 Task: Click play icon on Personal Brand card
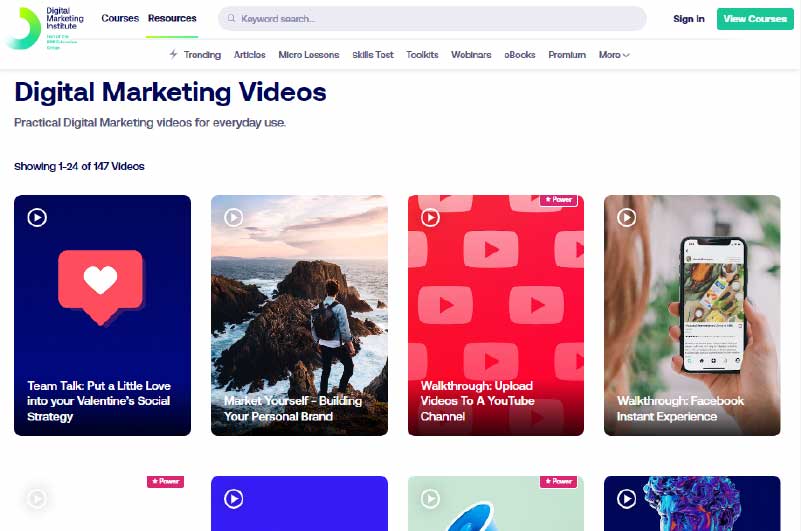pos(233,217)
